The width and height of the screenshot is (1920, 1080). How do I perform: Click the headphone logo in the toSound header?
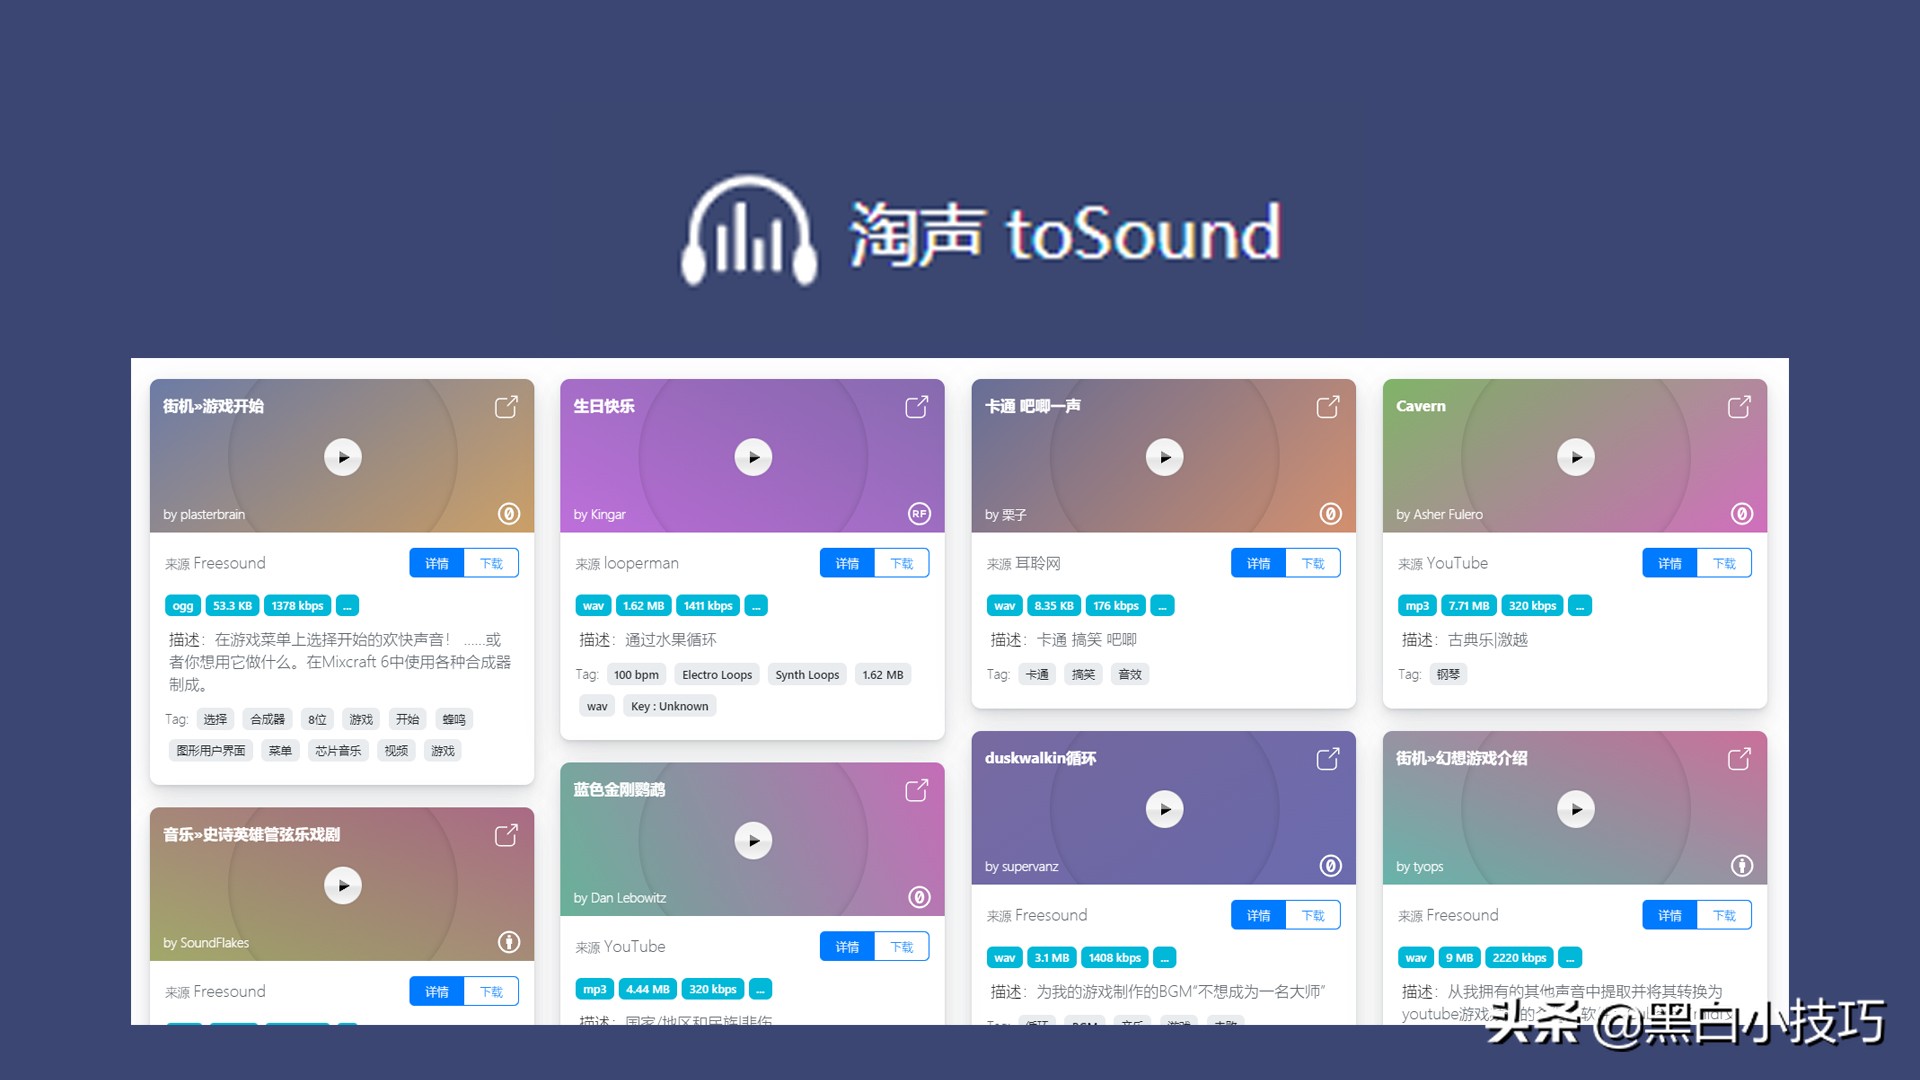point(748,232)
